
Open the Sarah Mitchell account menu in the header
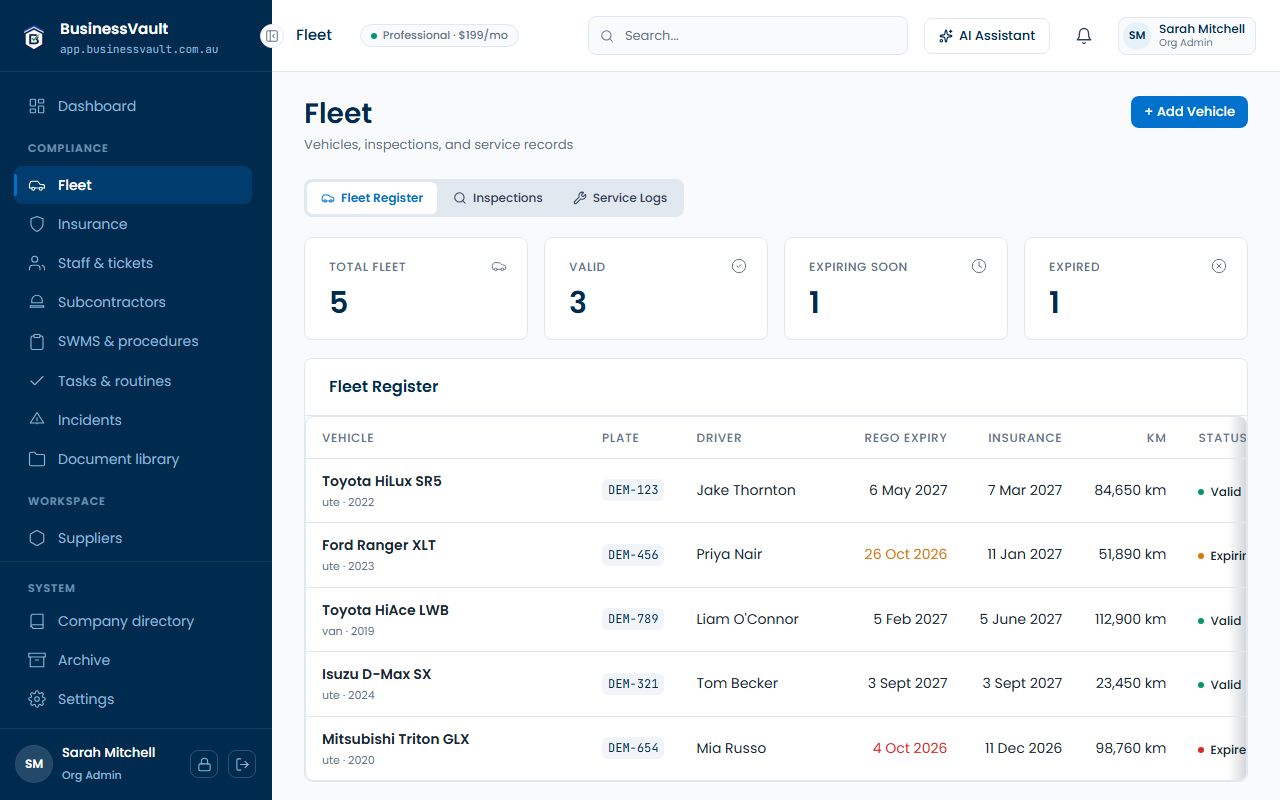(1187, 36)
